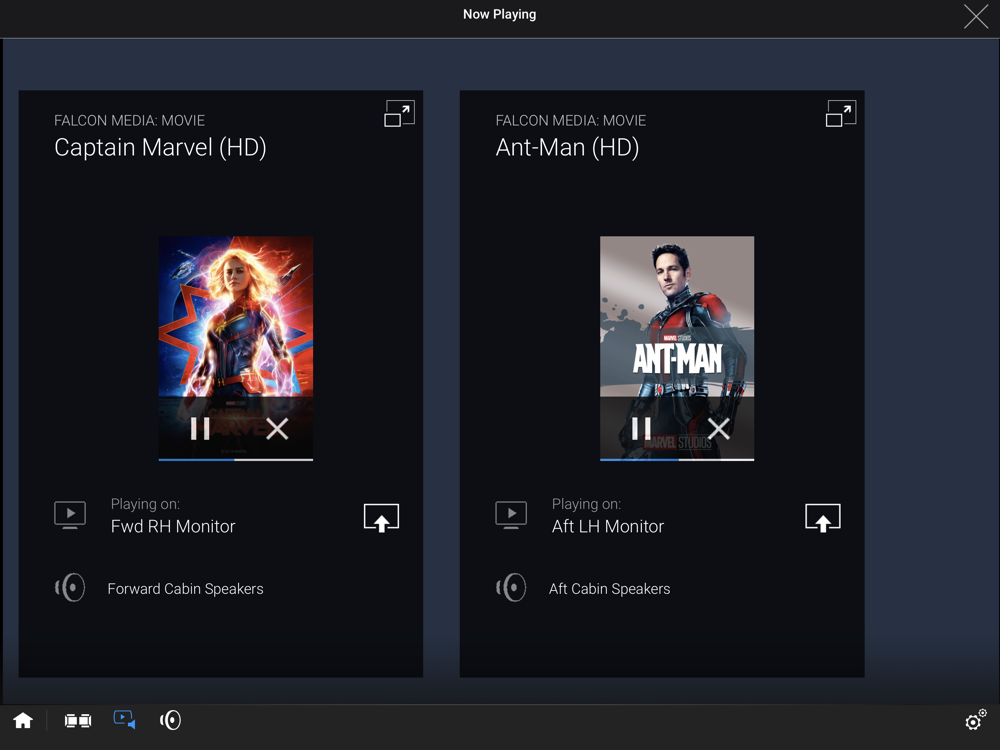Select the Captain Marvel poster thumbnail
This screenshot has height=750, width=1000.
tap(236, 348)
